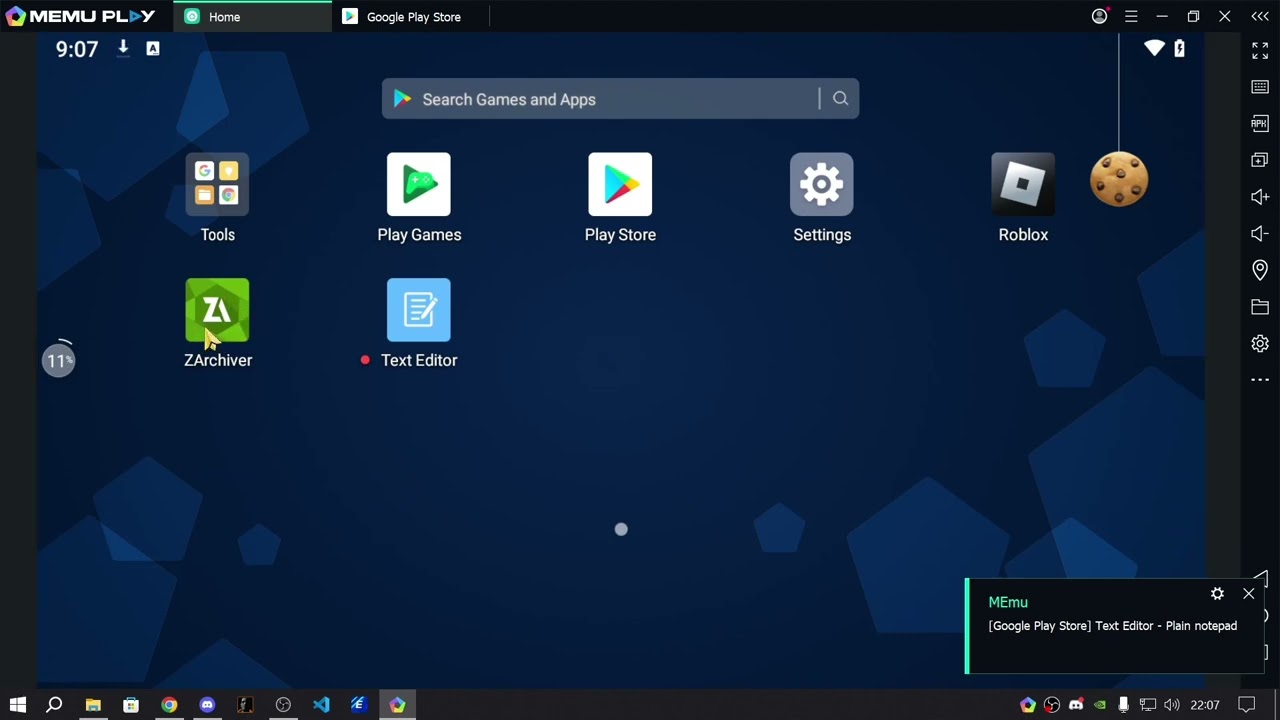Install APK from sidebar
Viewport: 1280px width, 720px height.
pyautogui.click(x=1260, y=123)
